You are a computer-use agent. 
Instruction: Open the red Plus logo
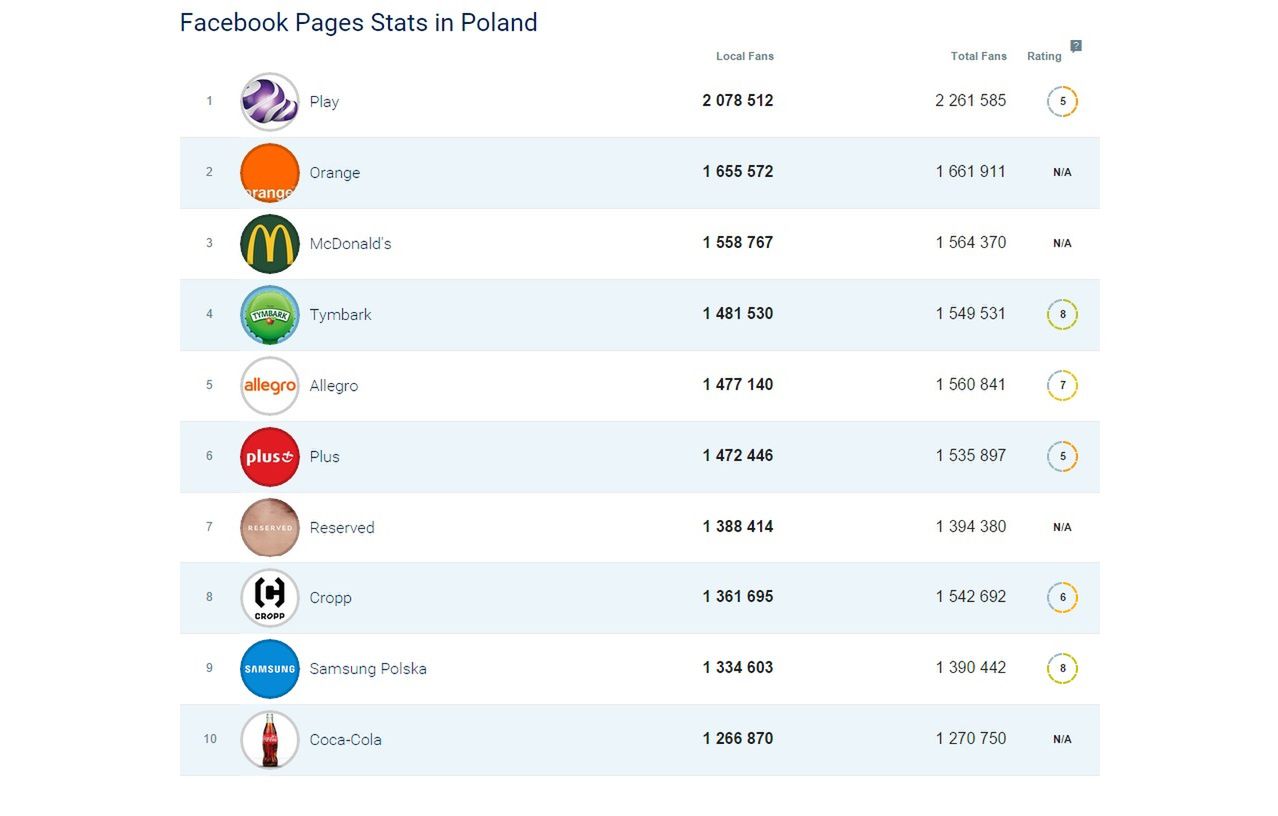click(270, 457)
